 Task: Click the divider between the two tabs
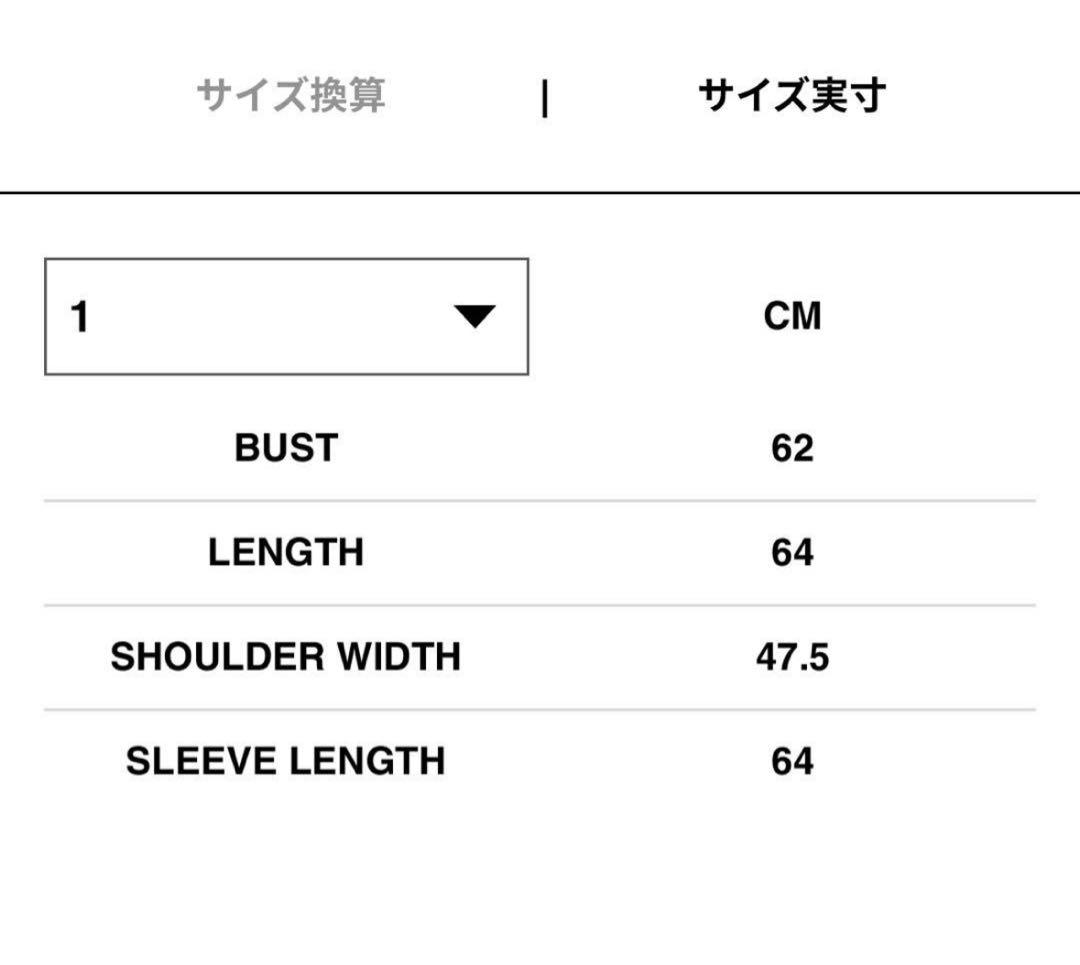543,96
